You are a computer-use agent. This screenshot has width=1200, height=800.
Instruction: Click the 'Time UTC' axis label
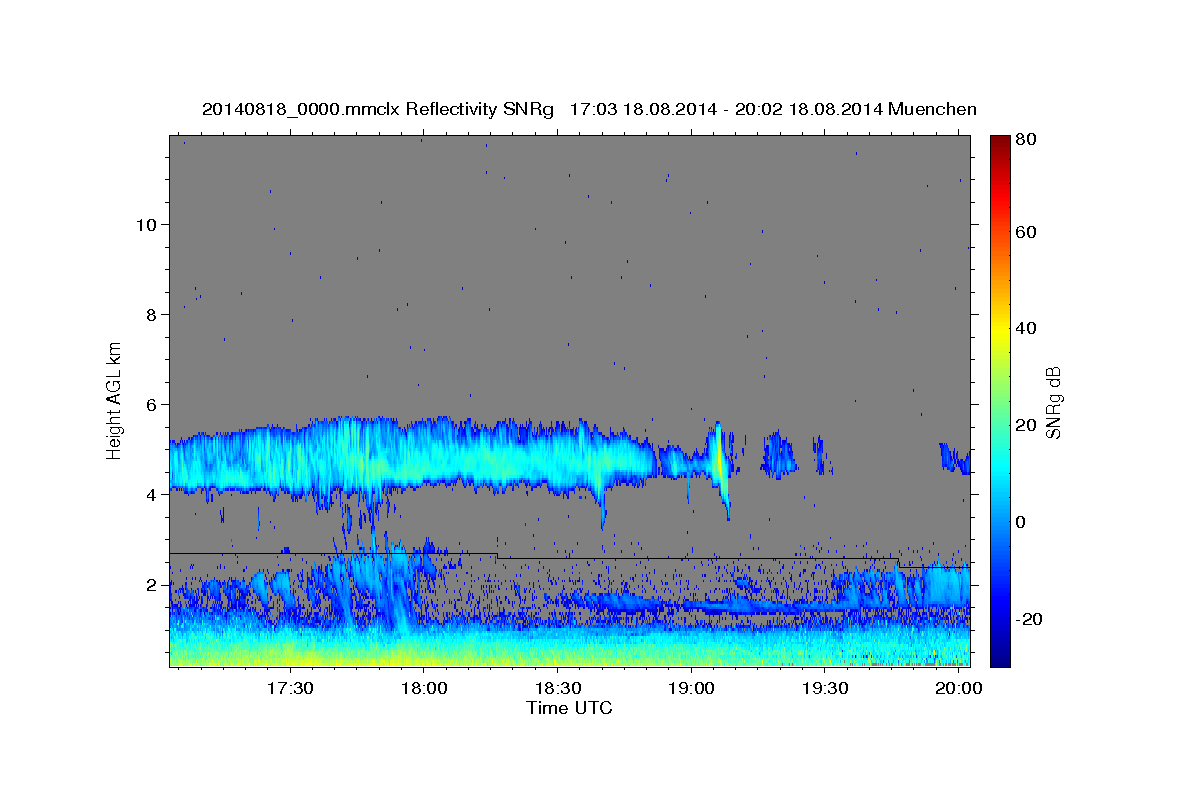pos(569,708)
